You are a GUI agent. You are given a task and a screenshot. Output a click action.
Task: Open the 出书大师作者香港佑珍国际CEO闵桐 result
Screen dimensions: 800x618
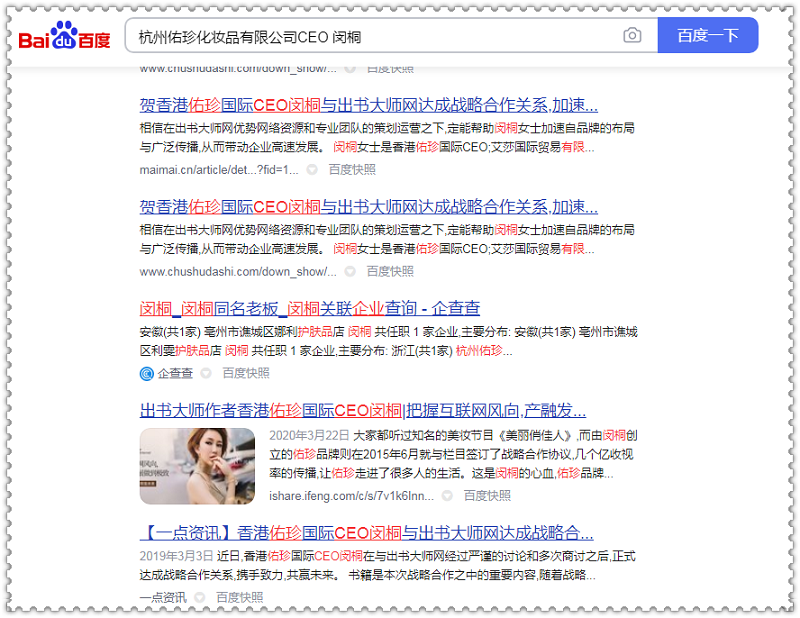coord(362,410)
